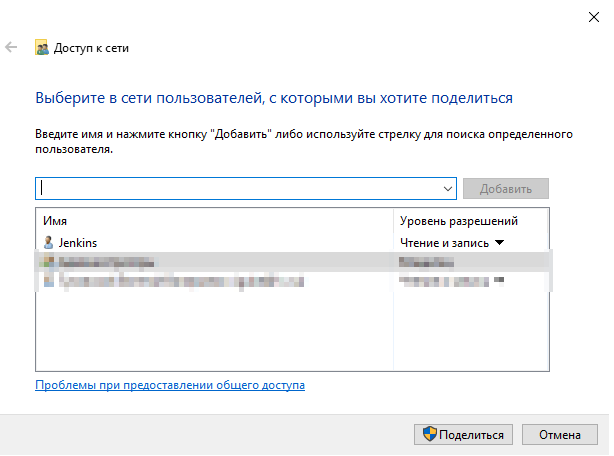
Task: Click the icon of the last blurred list entry
Action: pos(48,282)
